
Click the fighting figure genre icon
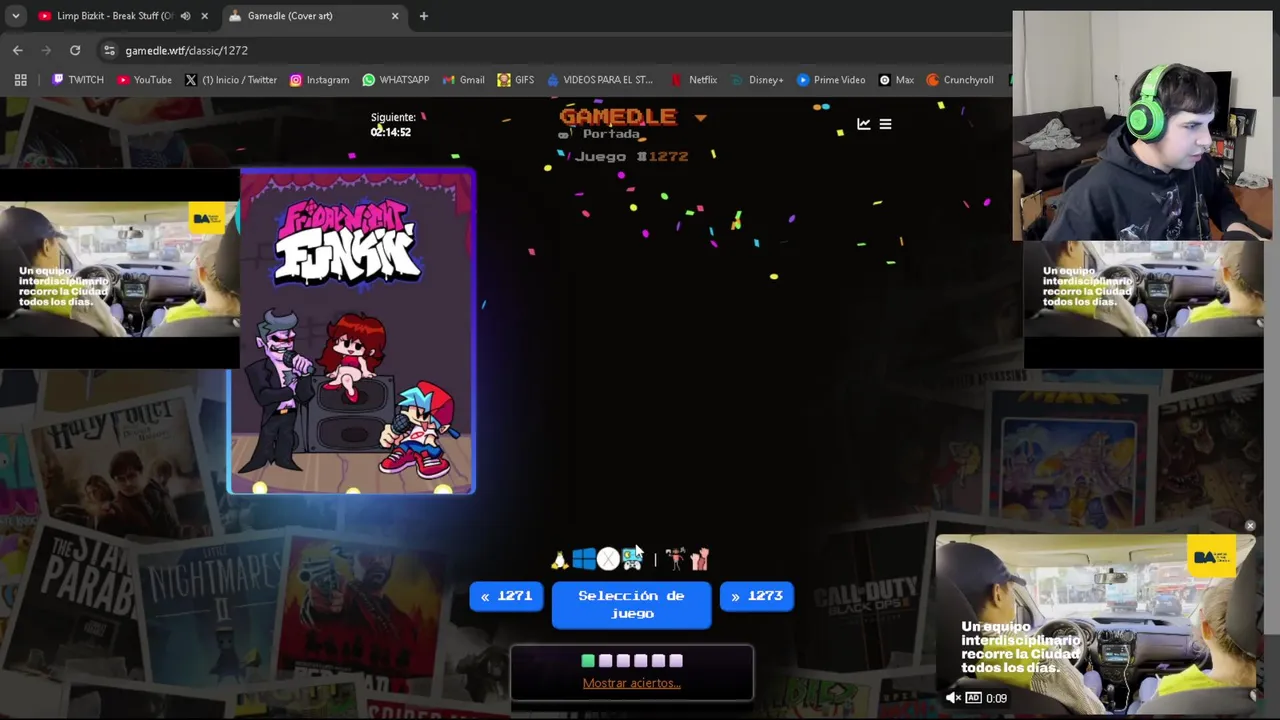click(x=675, y=559)
